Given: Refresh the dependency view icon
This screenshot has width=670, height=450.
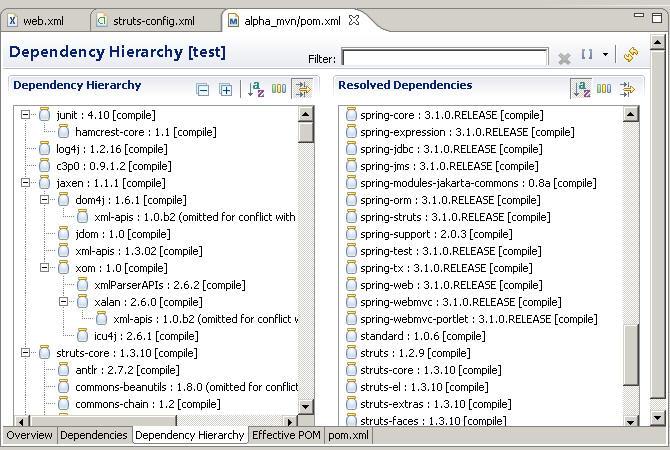Looking at the screenshot, I should (630, 55).
